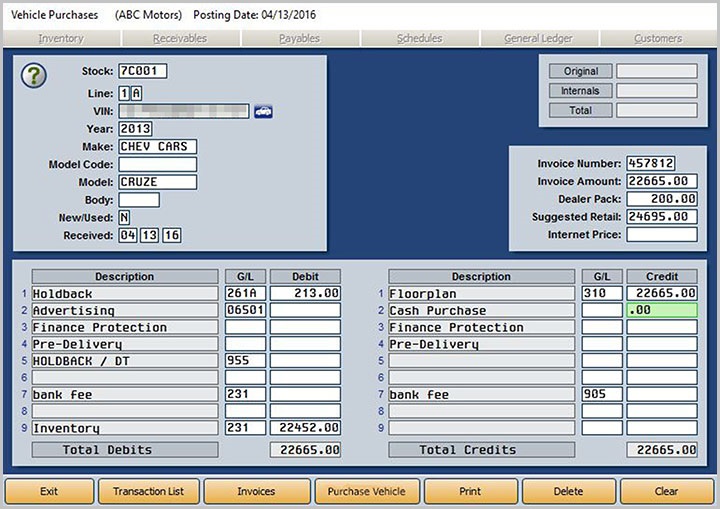Click the Total Debits value 22665.00
Screen dimensions: 720x509
(305, 450)
